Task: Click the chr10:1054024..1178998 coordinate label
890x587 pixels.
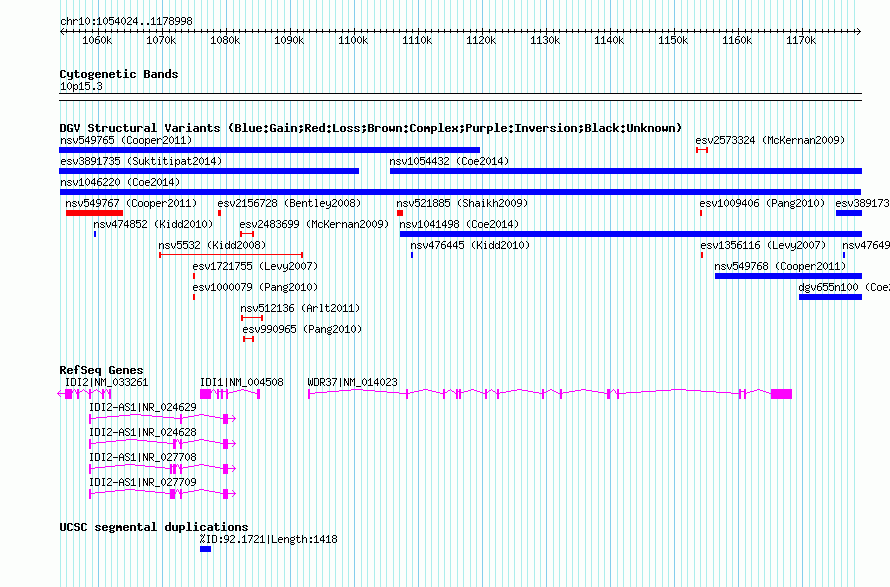Action: (126, 22)
